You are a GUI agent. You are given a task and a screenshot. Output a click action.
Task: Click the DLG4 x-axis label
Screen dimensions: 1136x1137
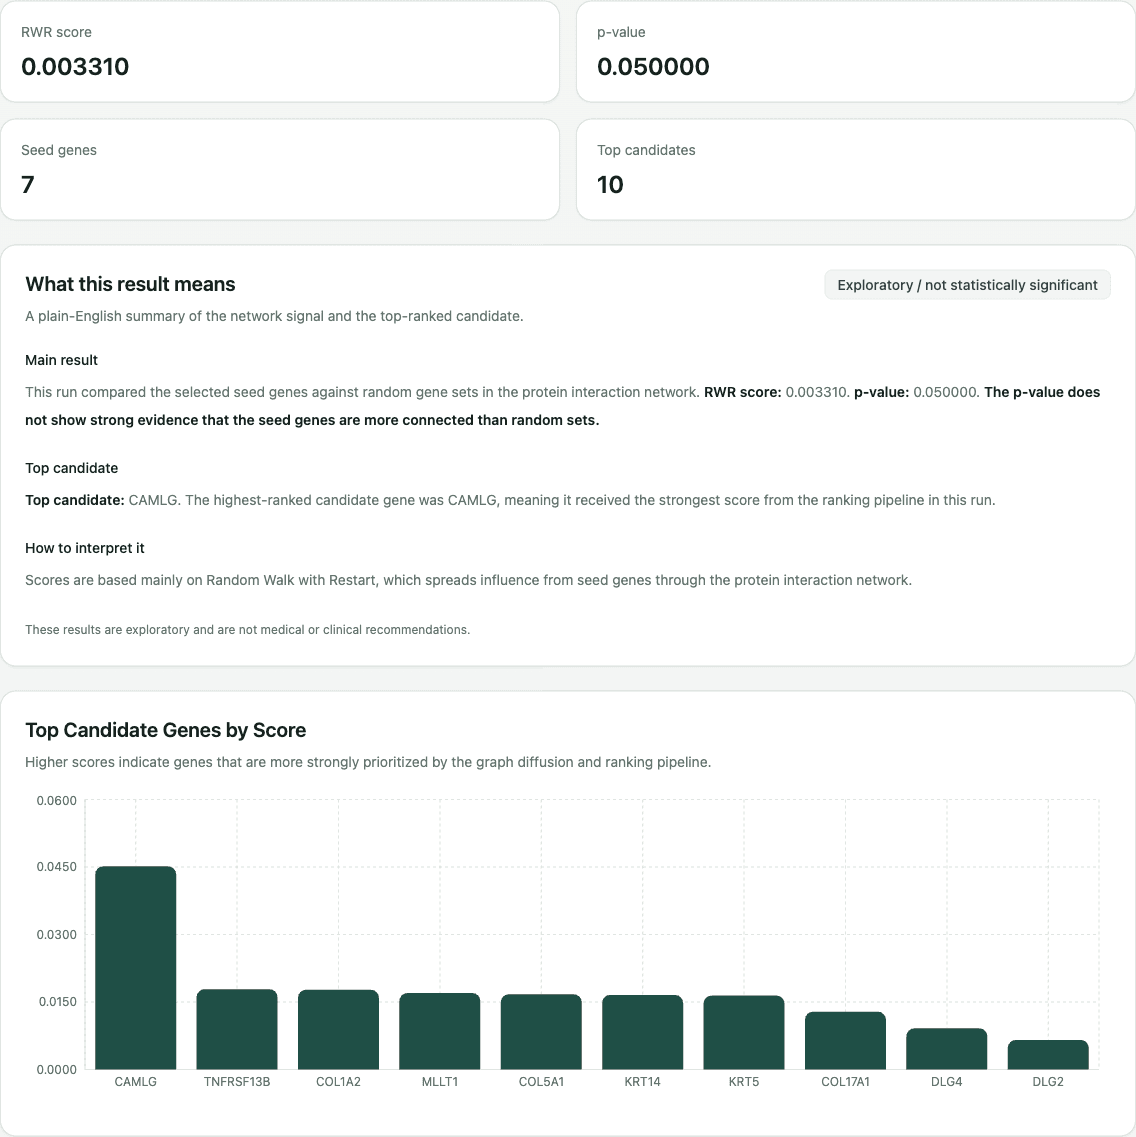[x=947, y=1082]
